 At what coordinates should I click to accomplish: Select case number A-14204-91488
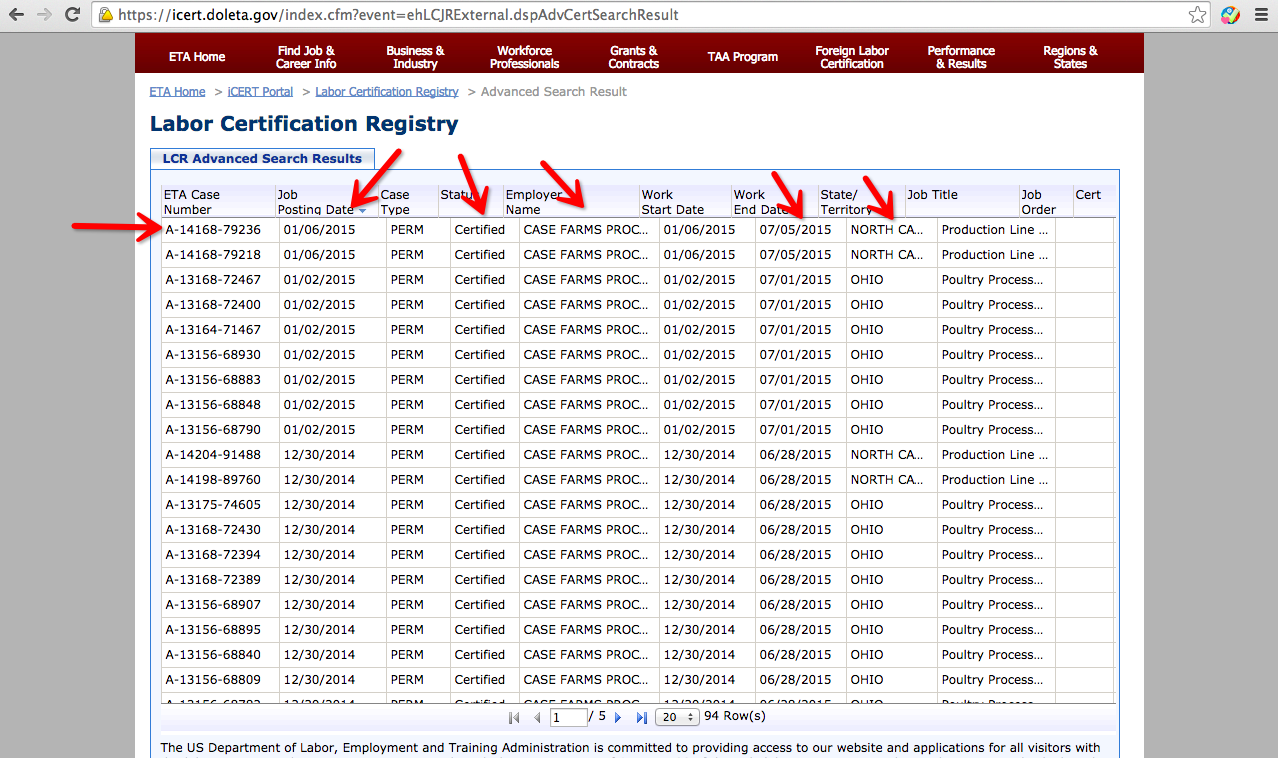point(213,455)
